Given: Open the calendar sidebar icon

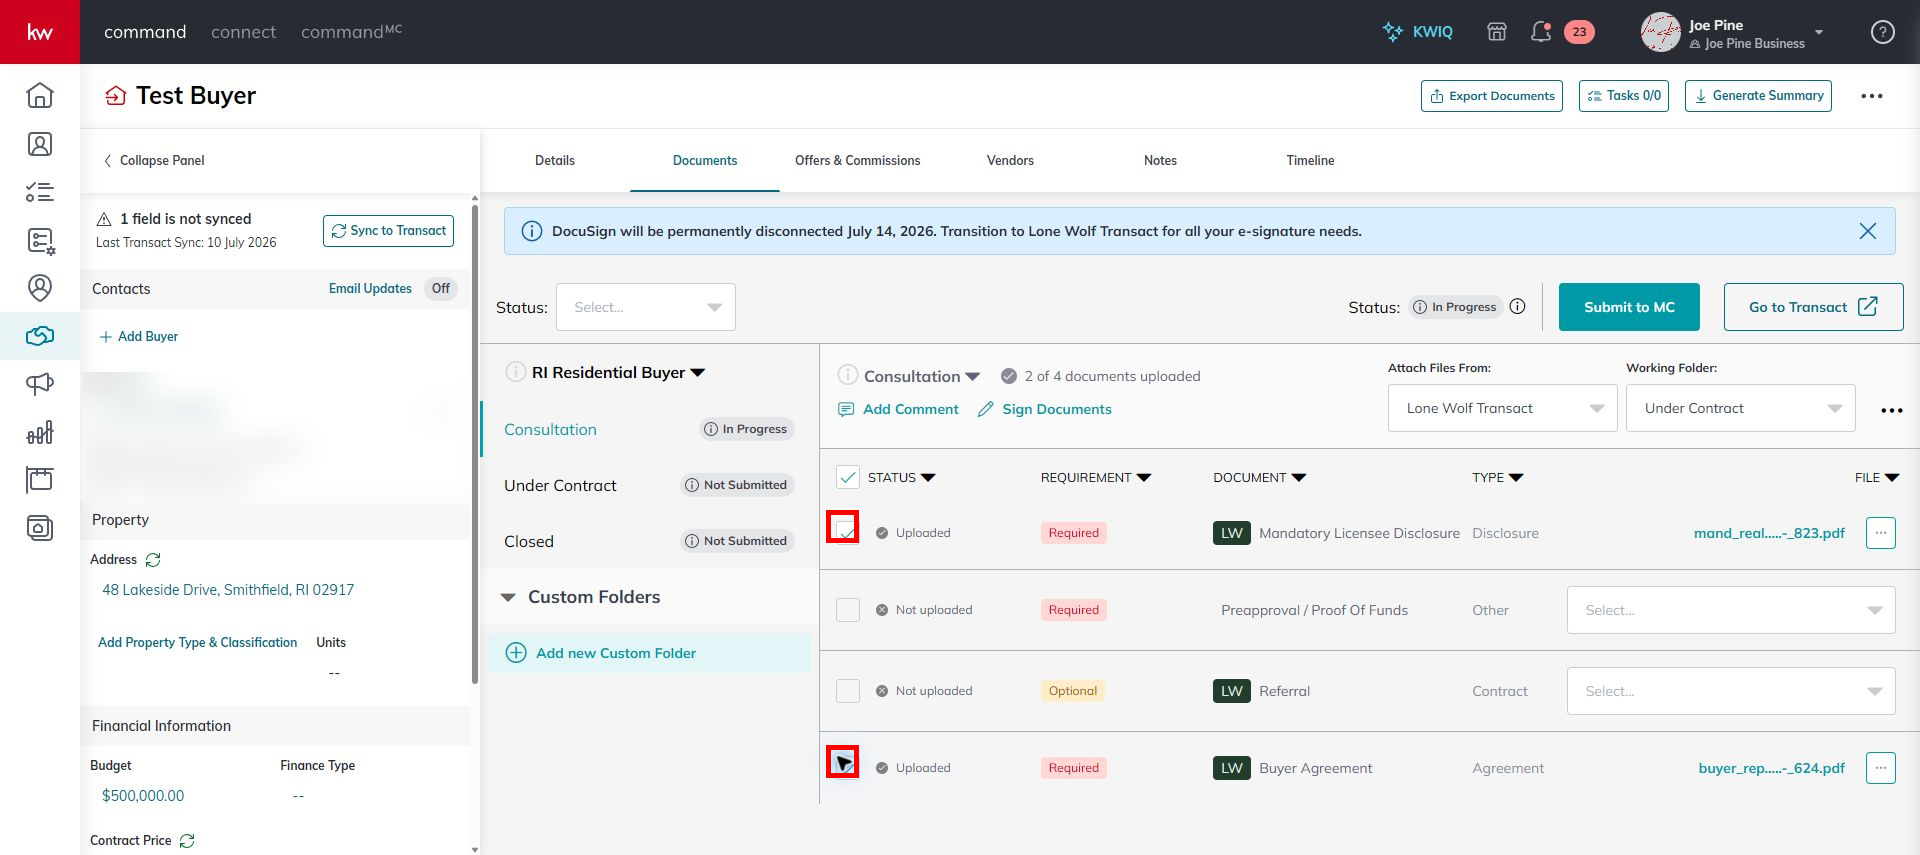Looking at the screenshot, I should click(x=40, y=480).
